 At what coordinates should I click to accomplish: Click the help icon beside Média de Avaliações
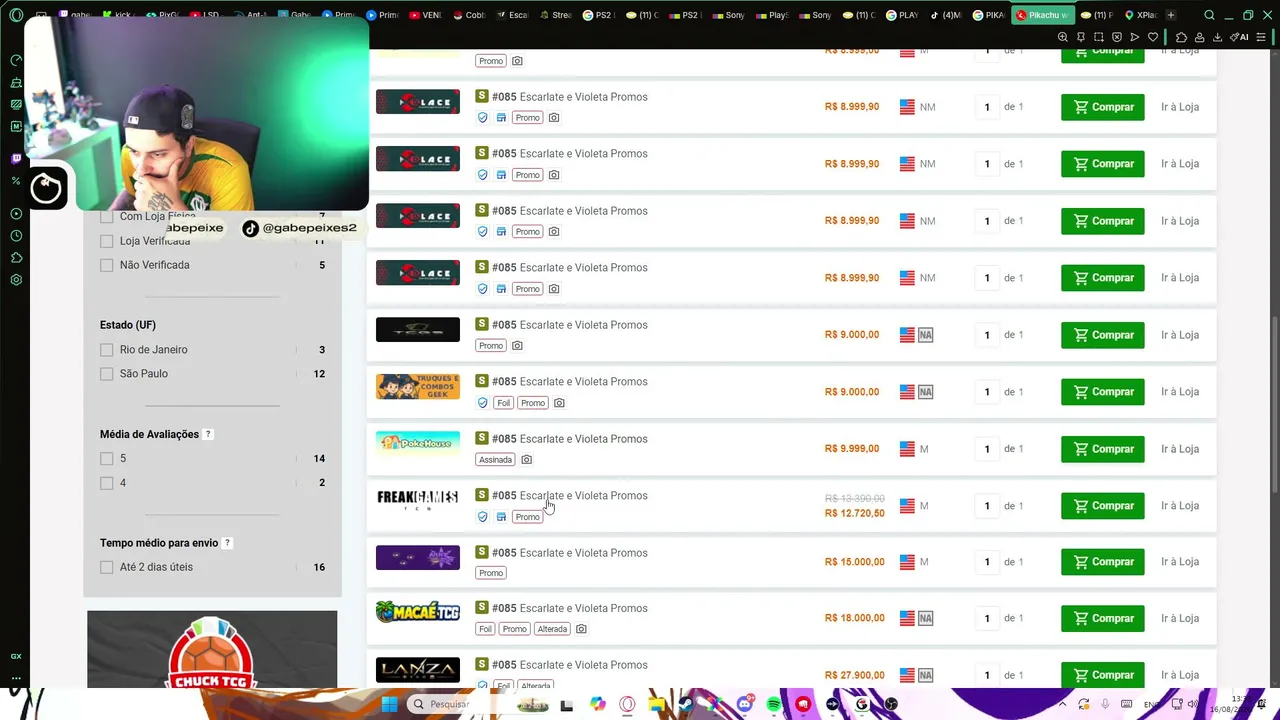pos(208,434)
